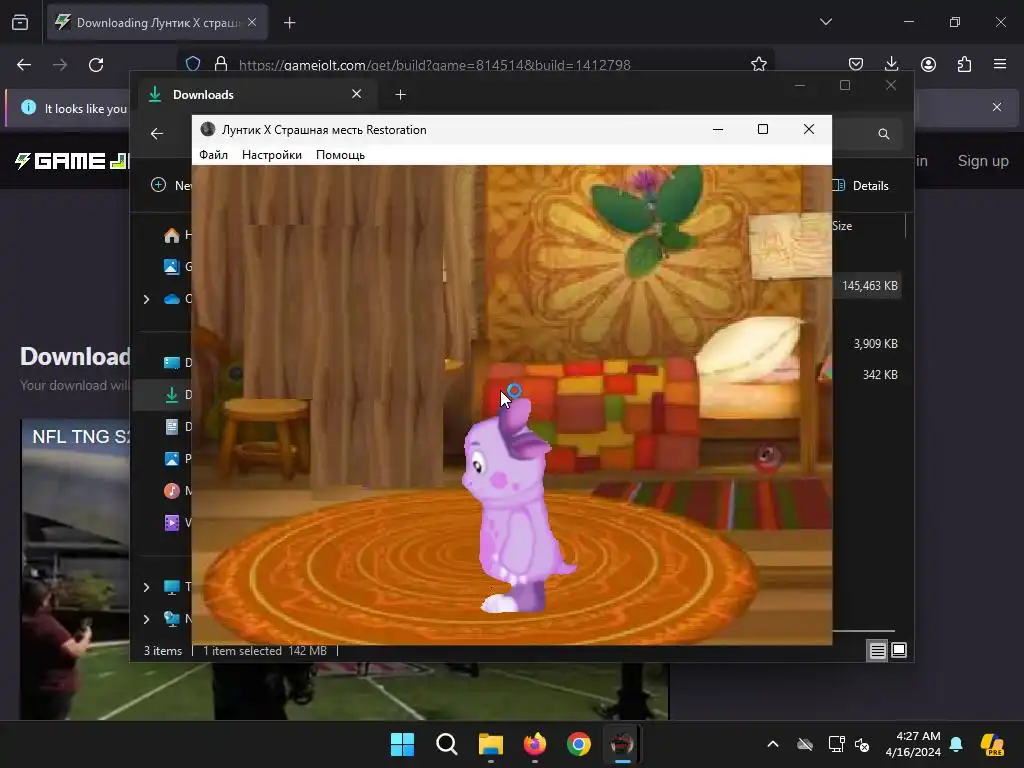Click Sign up on Game Jolt
This screenshot has height=768, width=1024.
(x=983, y=161)
